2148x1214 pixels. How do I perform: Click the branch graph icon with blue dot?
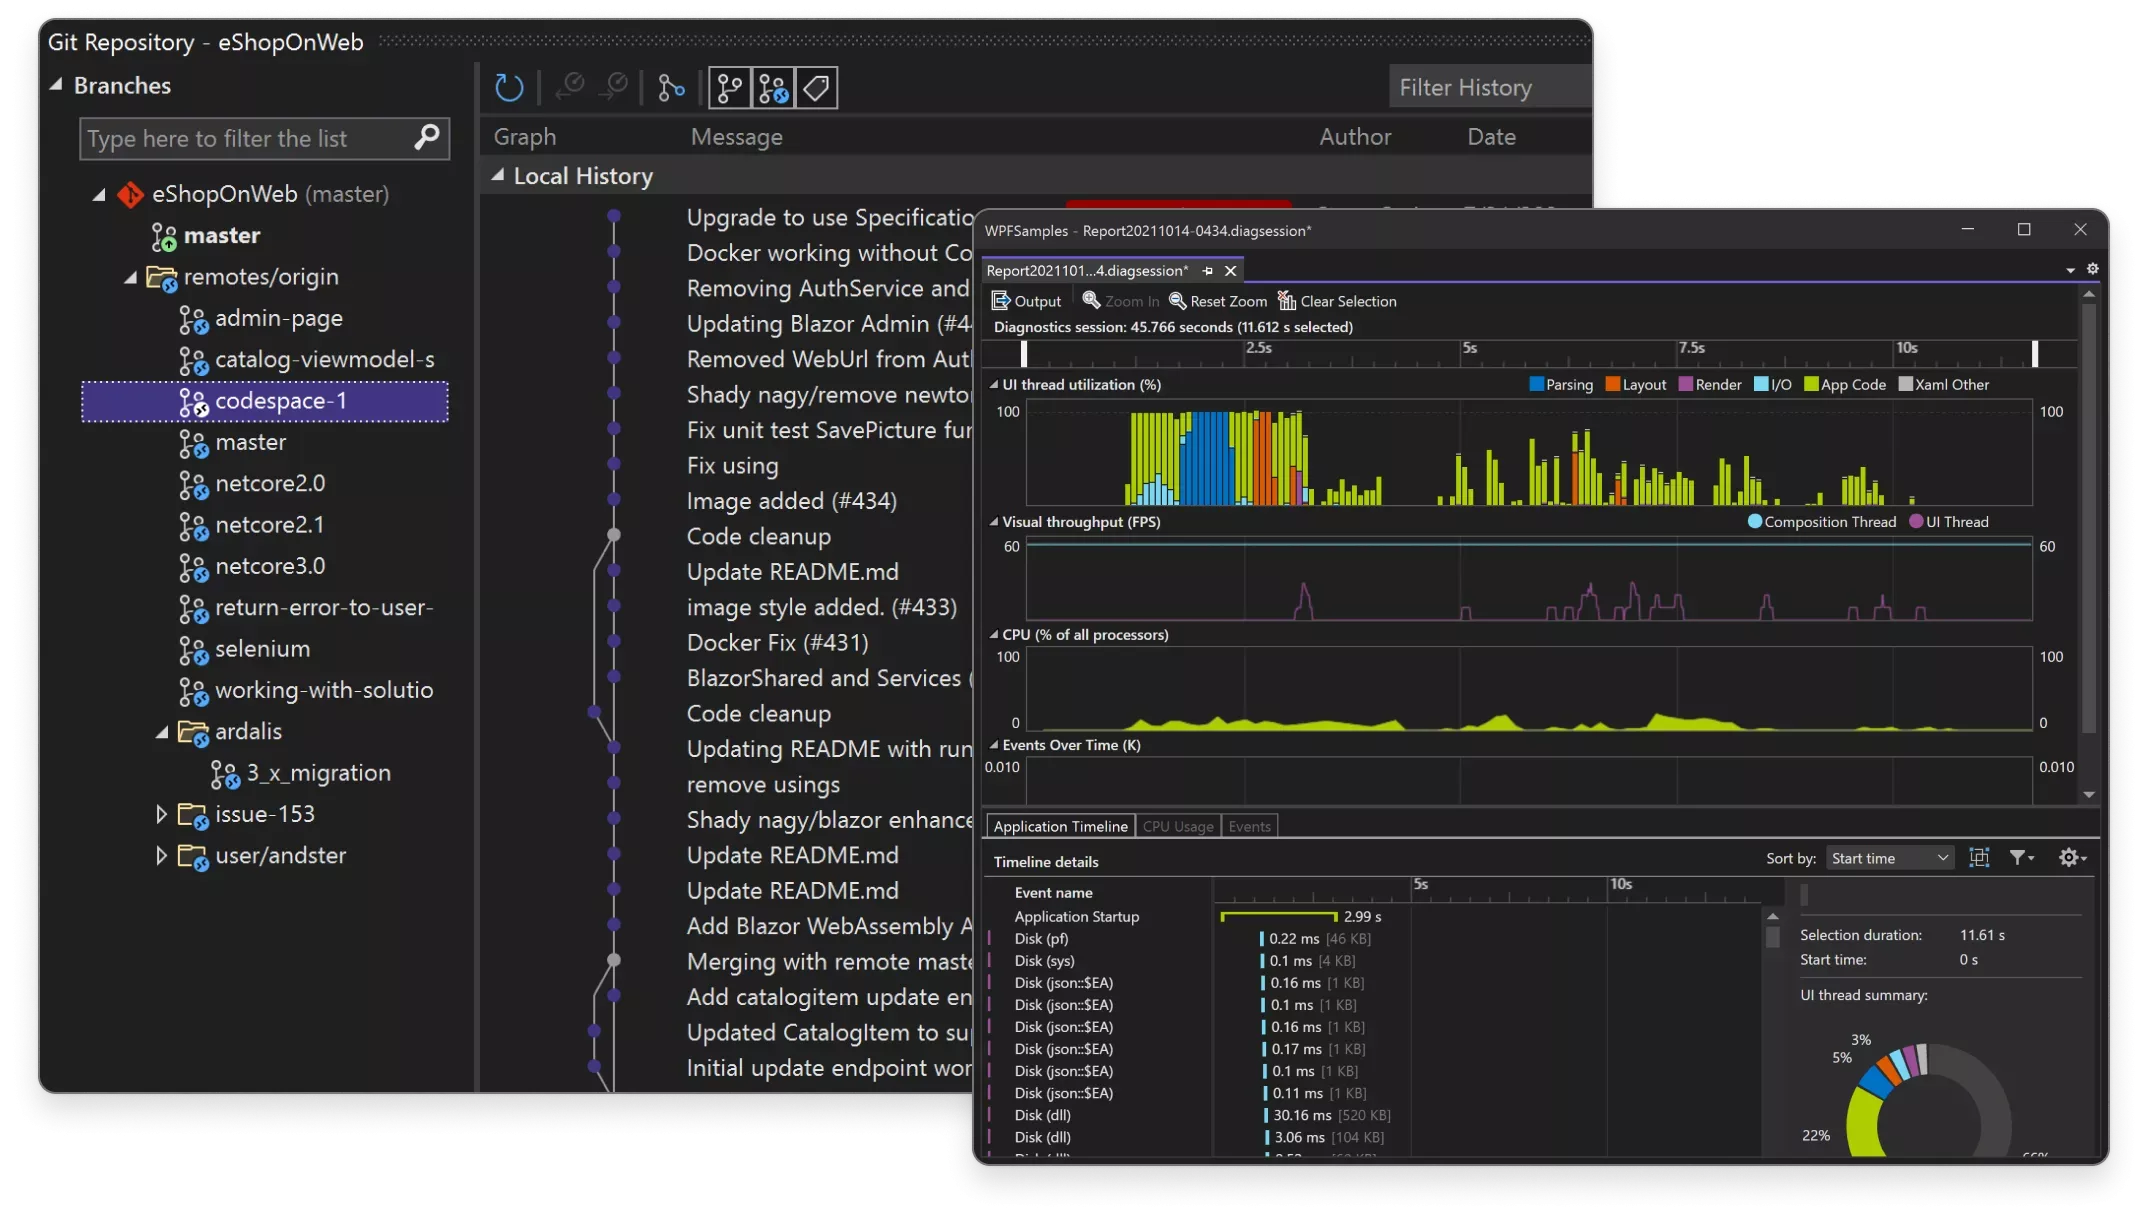click(x=671, y=88)
